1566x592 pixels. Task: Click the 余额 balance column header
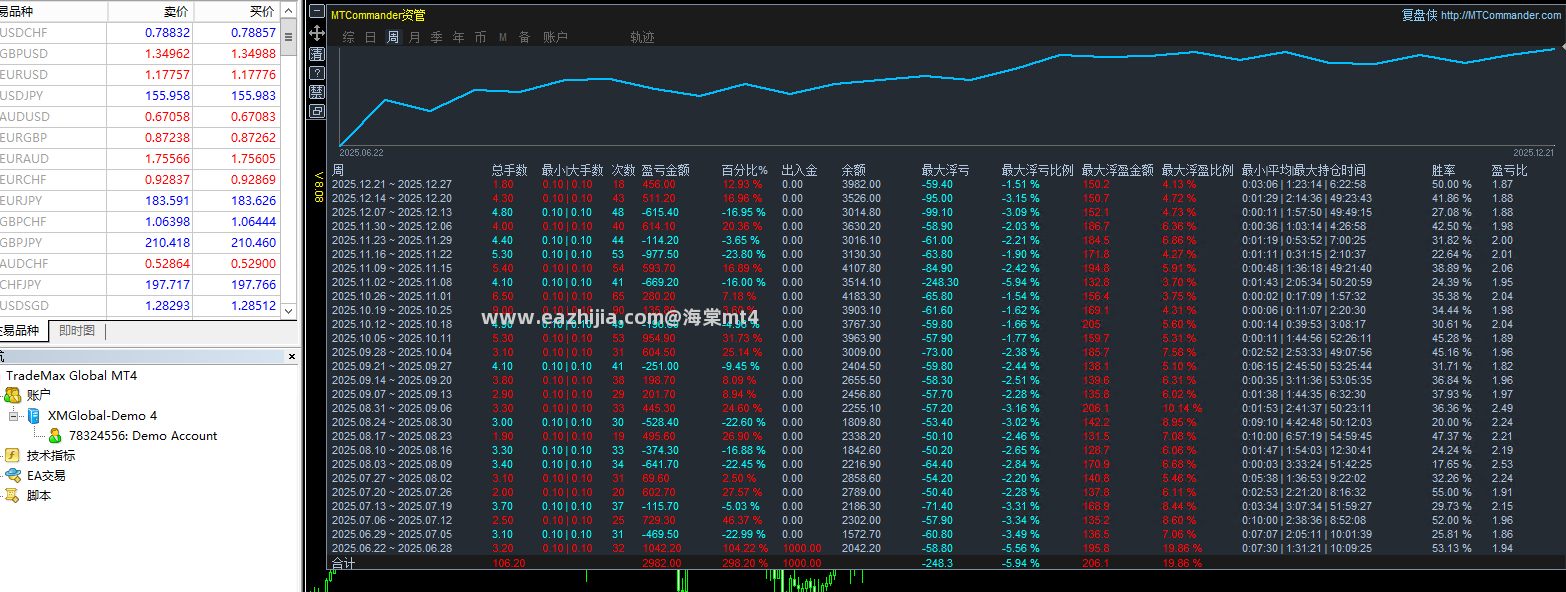(853, 170)
